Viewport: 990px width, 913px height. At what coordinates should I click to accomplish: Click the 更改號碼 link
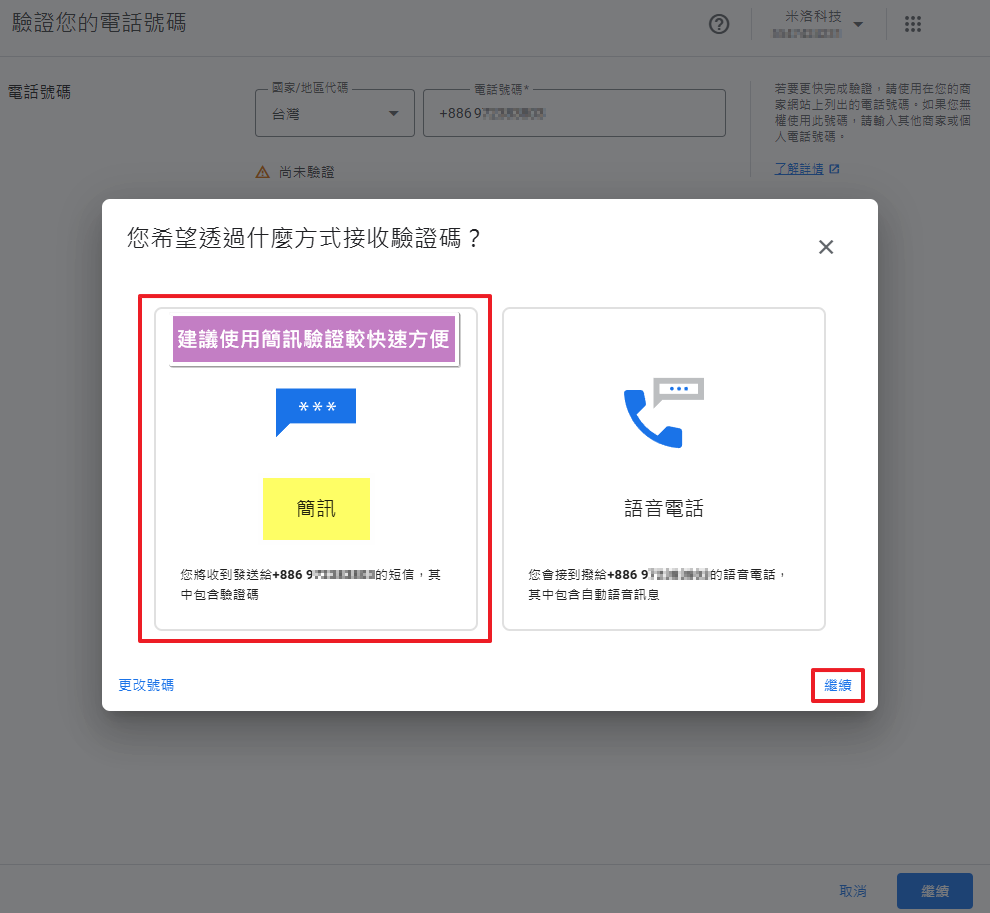click(146, 685)
